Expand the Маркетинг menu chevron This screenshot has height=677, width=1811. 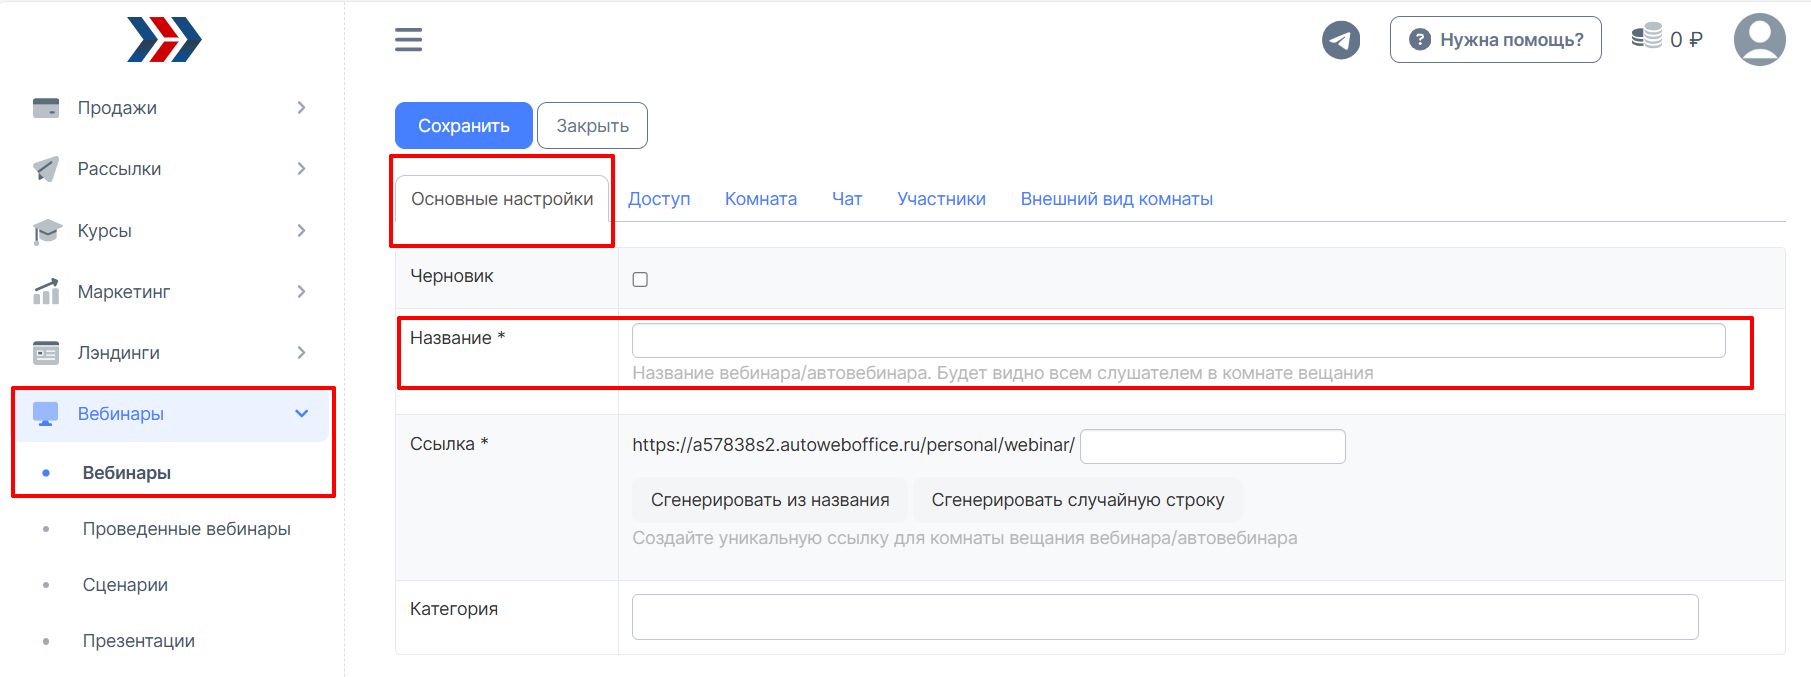click(301, 292)
